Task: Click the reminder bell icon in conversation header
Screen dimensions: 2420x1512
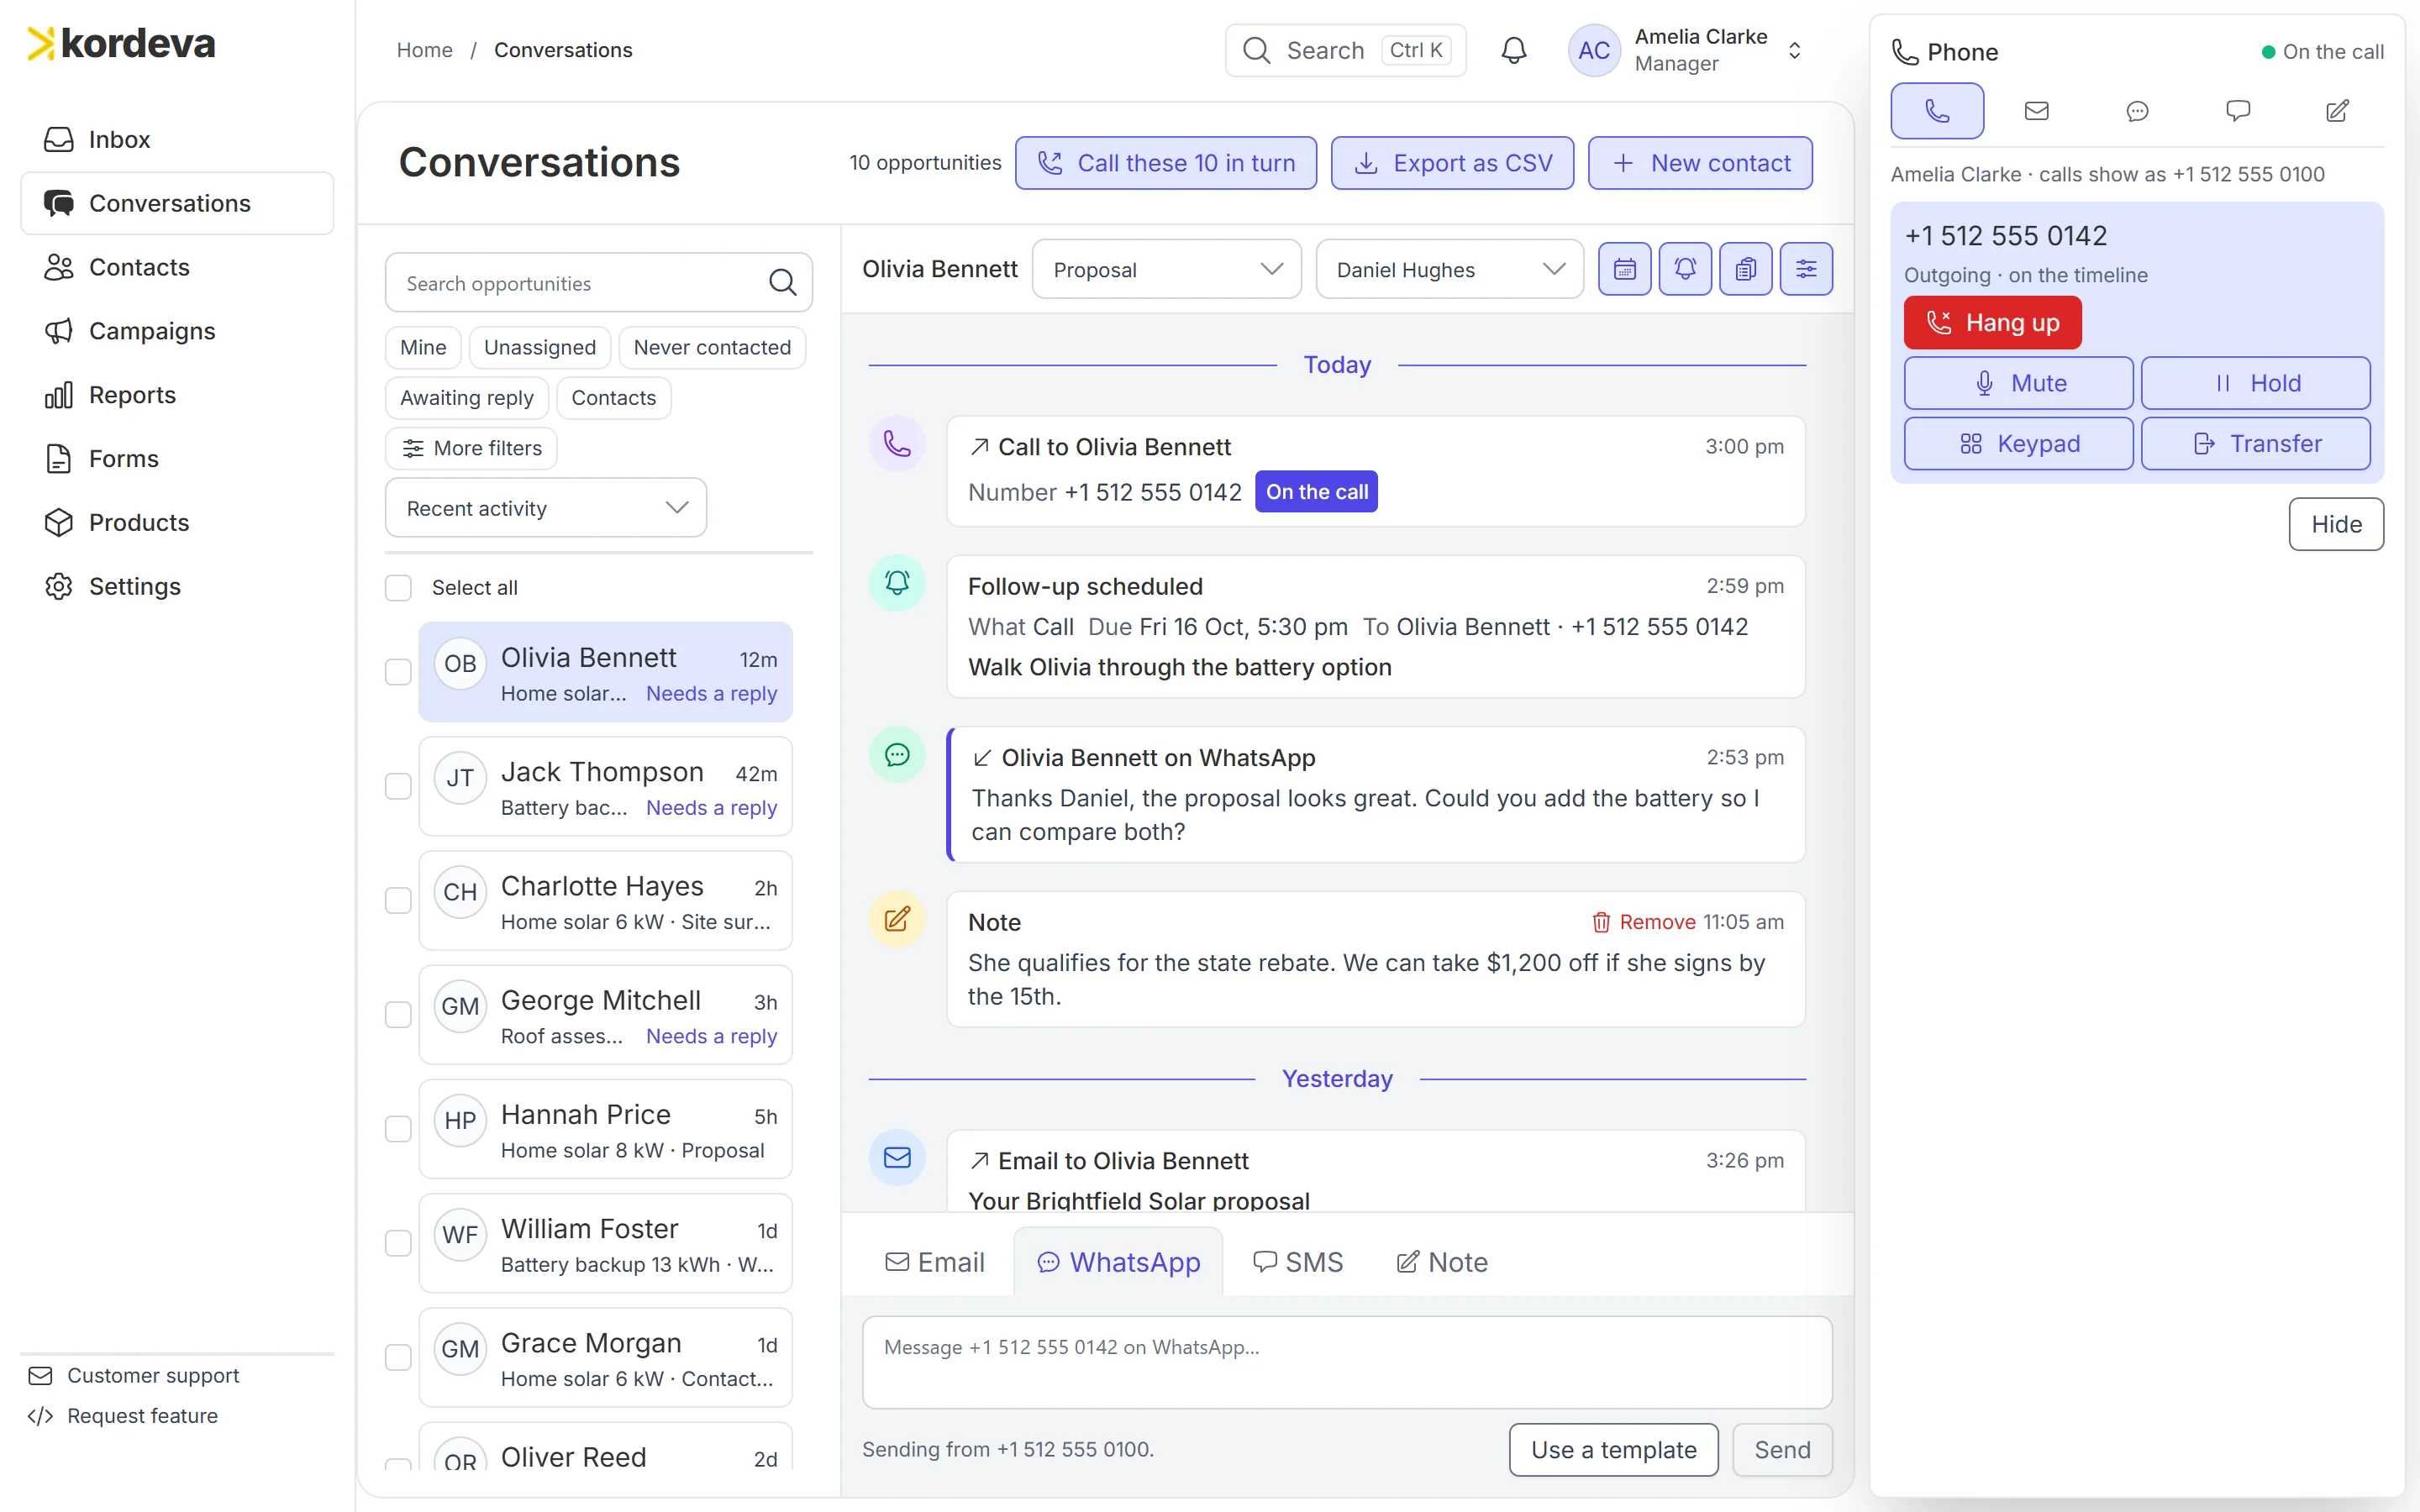Action: pos(1685,269)
